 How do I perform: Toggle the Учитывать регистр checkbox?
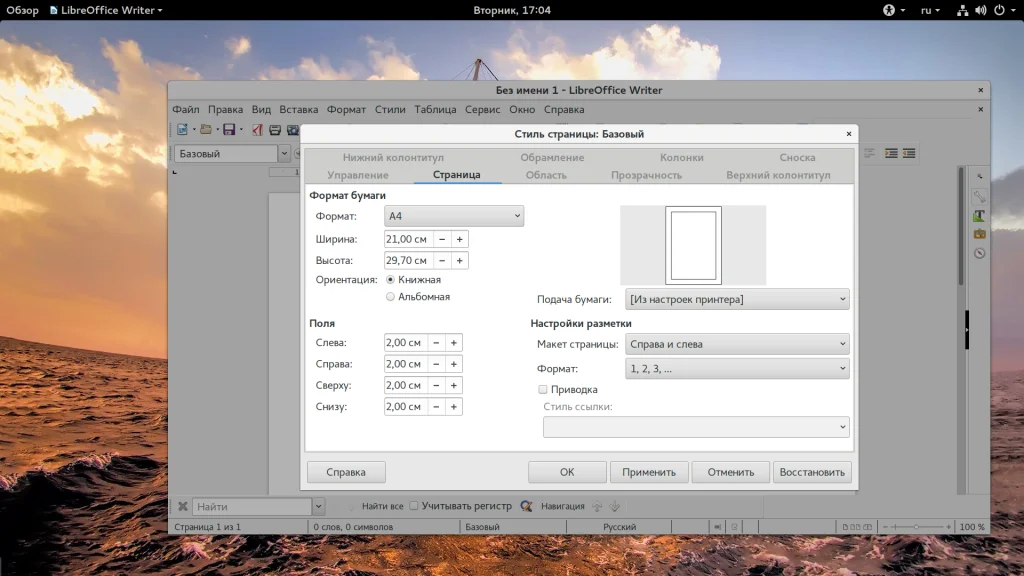click(x=414, y=506)
